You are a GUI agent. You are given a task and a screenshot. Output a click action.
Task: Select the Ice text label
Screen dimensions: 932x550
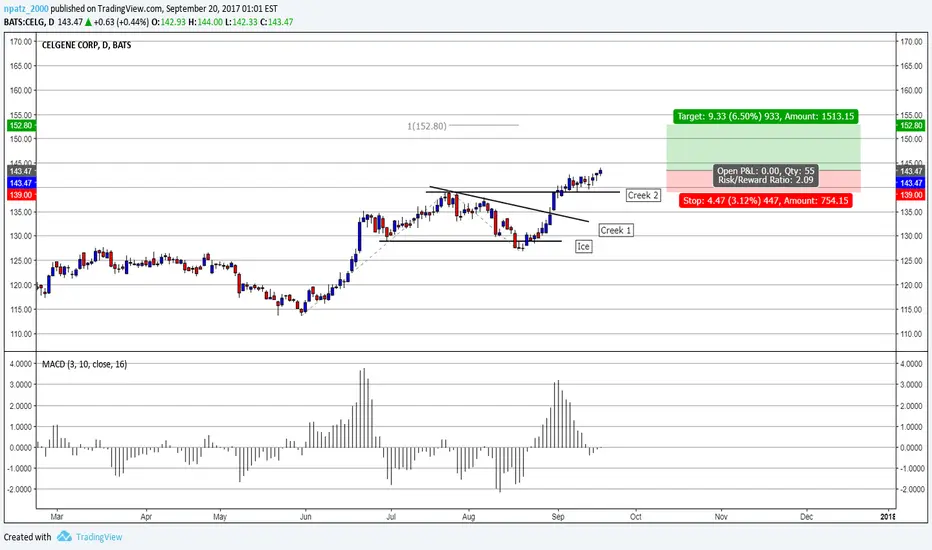583,246
